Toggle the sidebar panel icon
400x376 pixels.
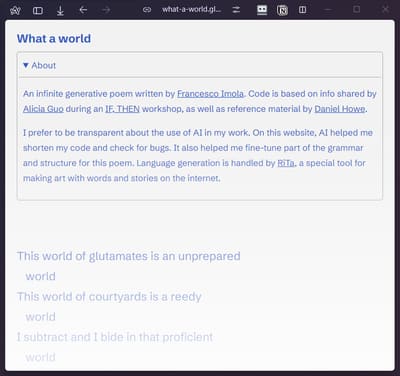tap(38, 10)
